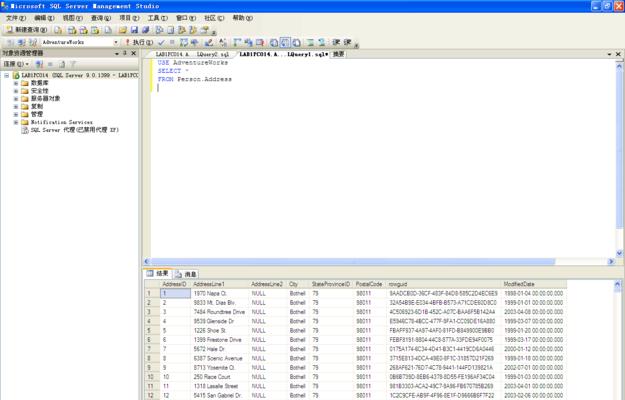Open the 连接 Connect dropdown in Object Explorer
Viewport: 625px width, 400px height.
16,64
